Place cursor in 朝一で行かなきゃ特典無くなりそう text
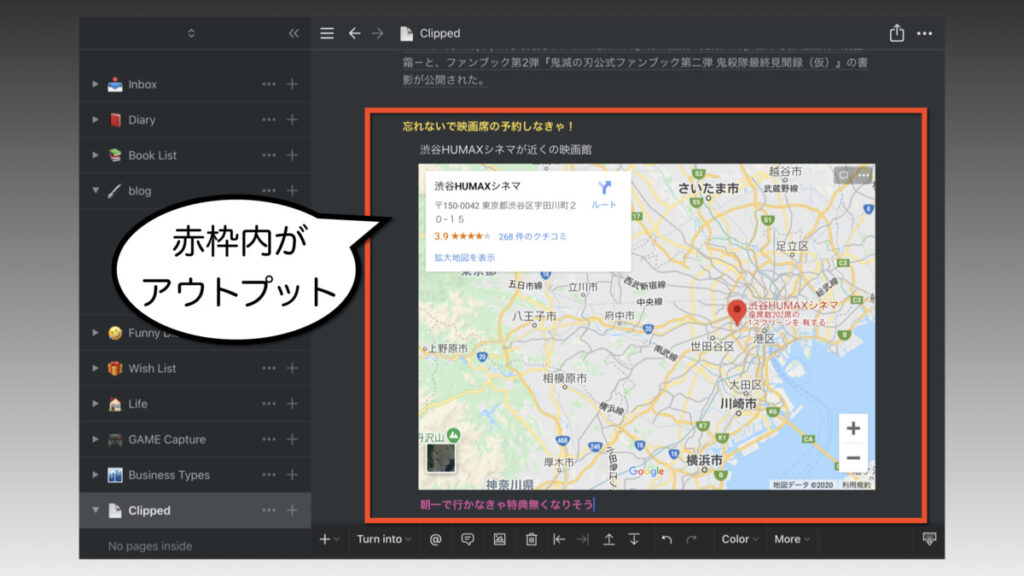The width and height of the screenshot is (1024, 576). click(507, 504)
